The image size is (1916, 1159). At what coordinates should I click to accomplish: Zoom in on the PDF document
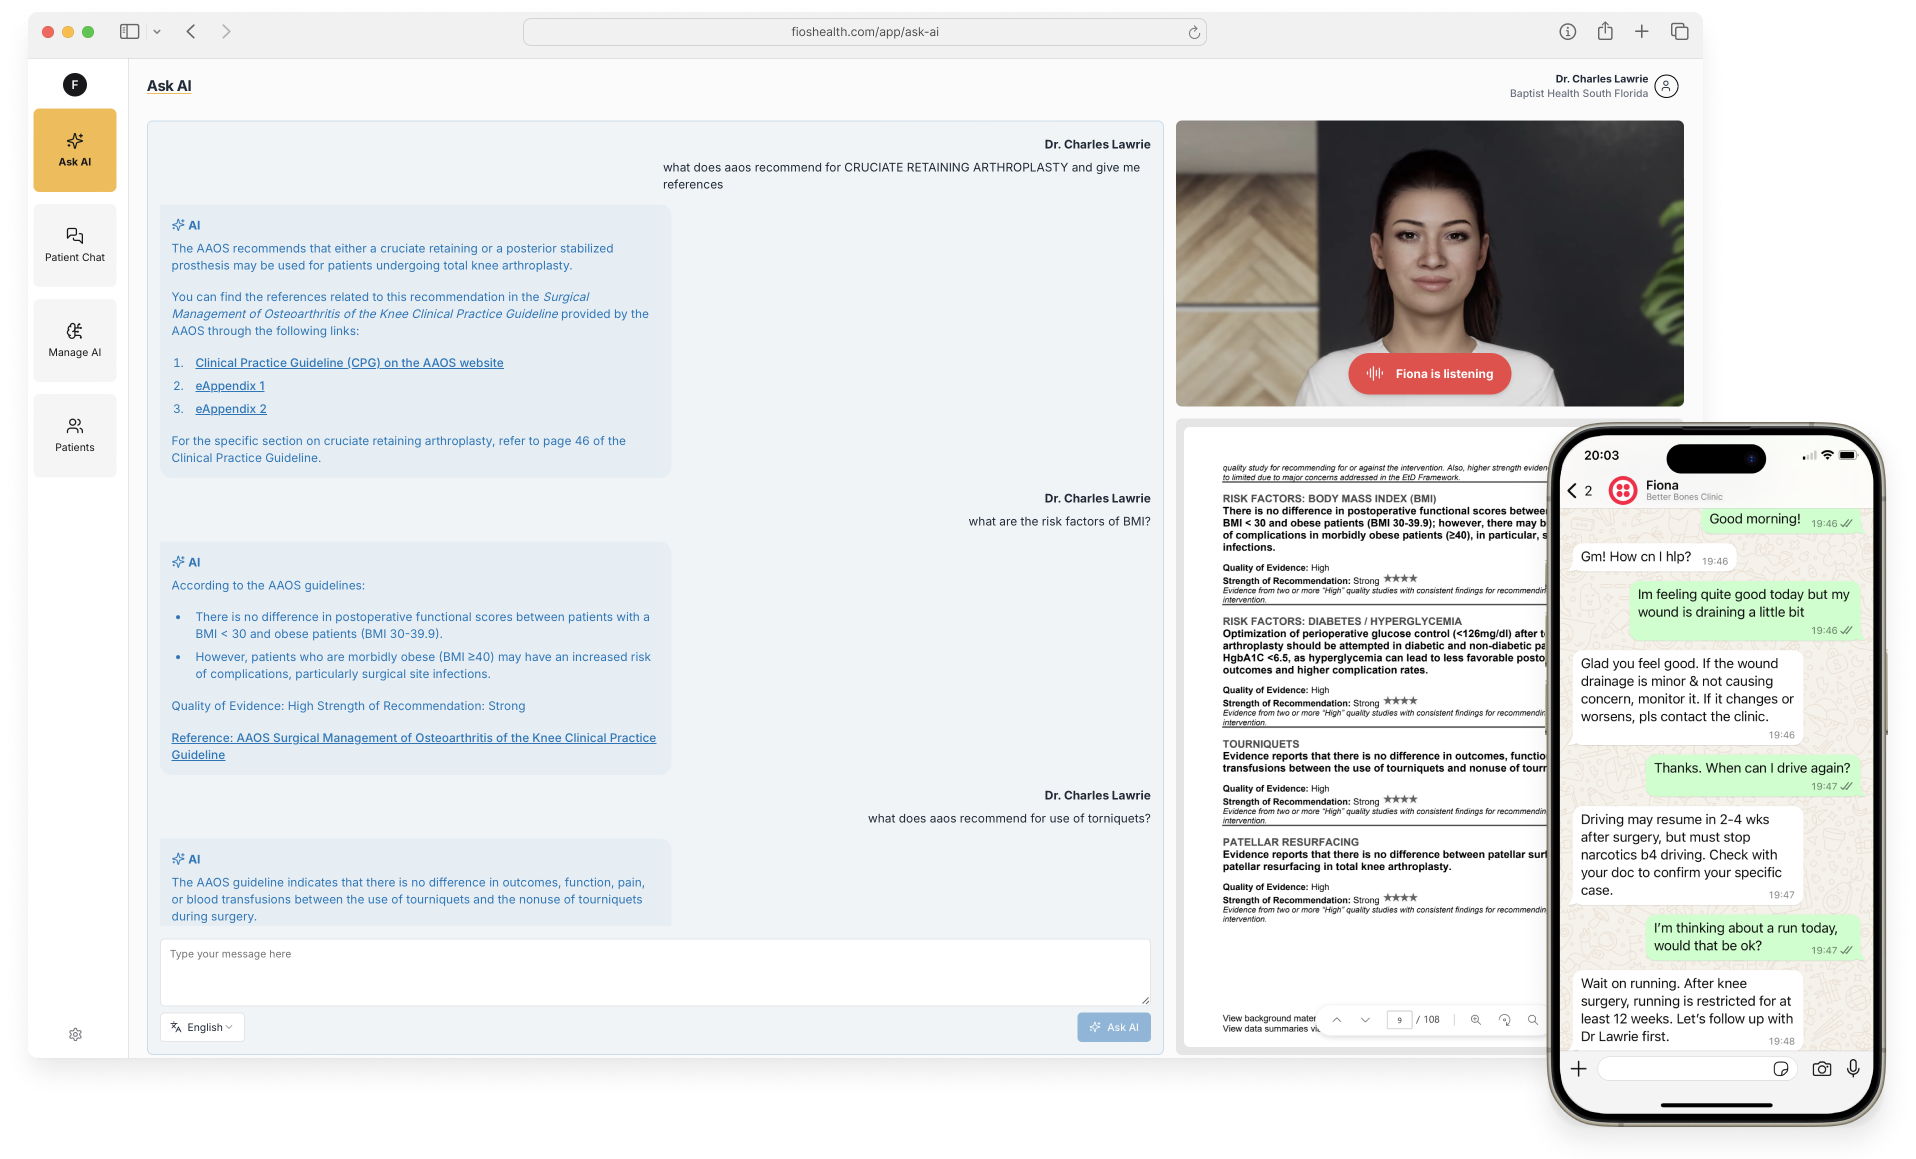click(1475, 1020)
